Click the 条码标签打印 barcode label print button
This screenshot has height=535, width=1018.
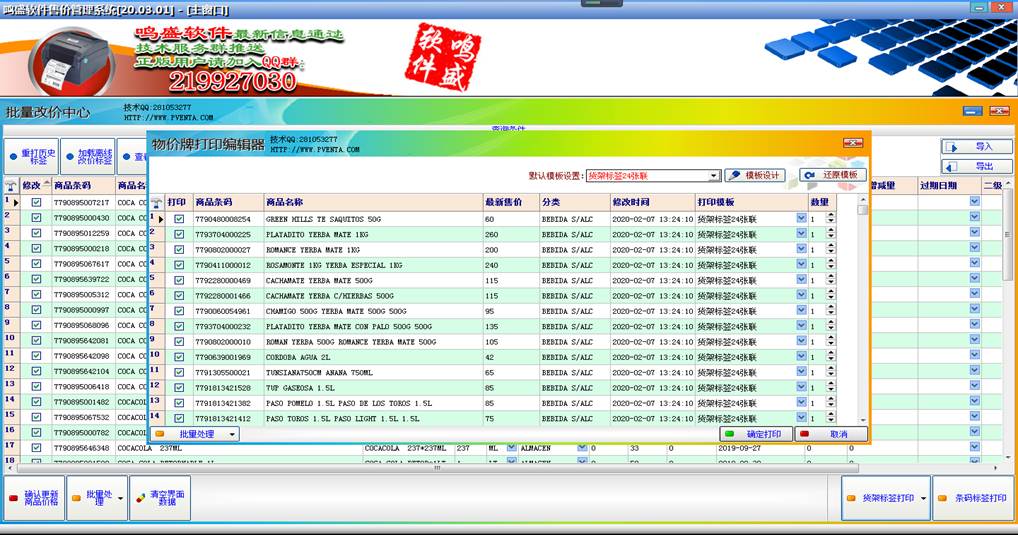click(x=972, y=497)
